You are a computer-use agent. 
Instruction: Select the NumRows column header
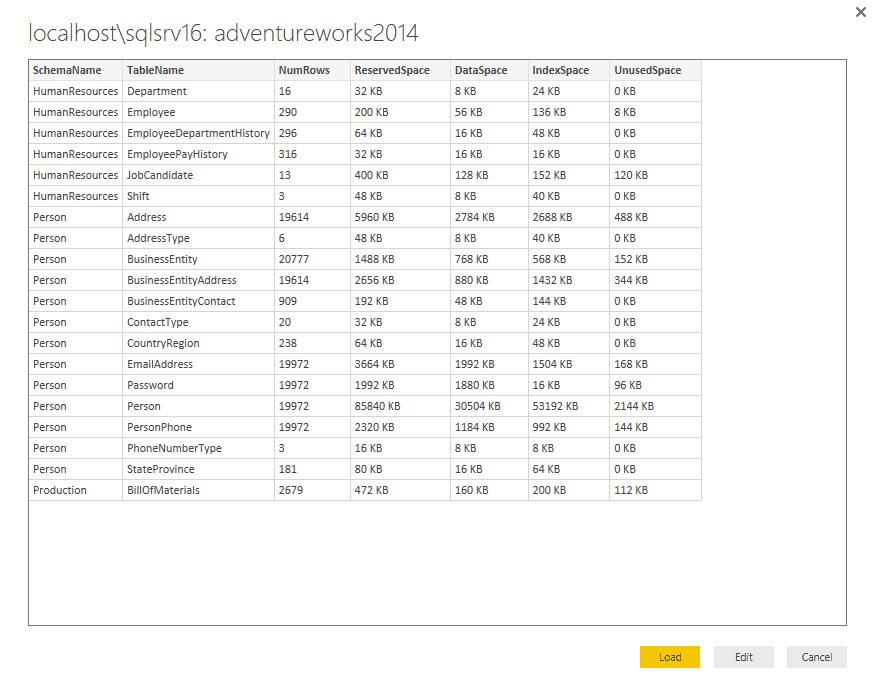coord(313,70)
